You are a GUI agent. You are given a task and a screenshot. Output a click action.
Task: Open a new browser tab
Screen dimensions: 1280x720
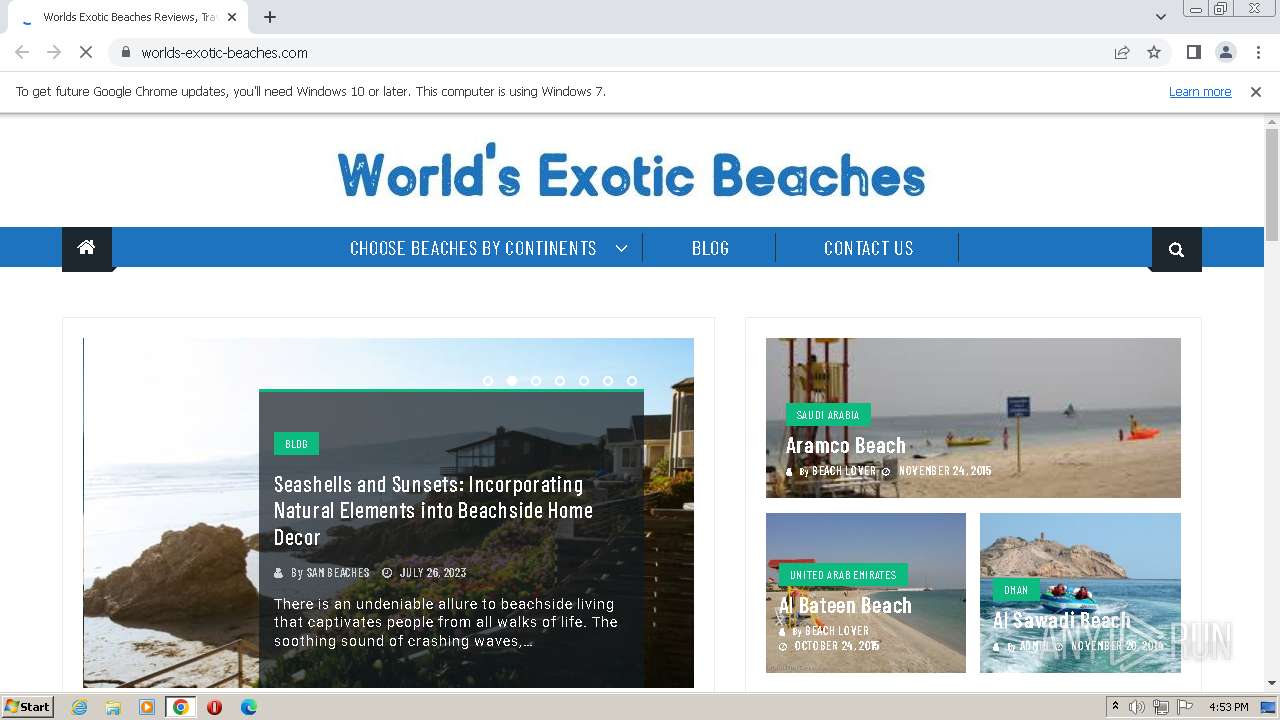(x=270, y=17)
